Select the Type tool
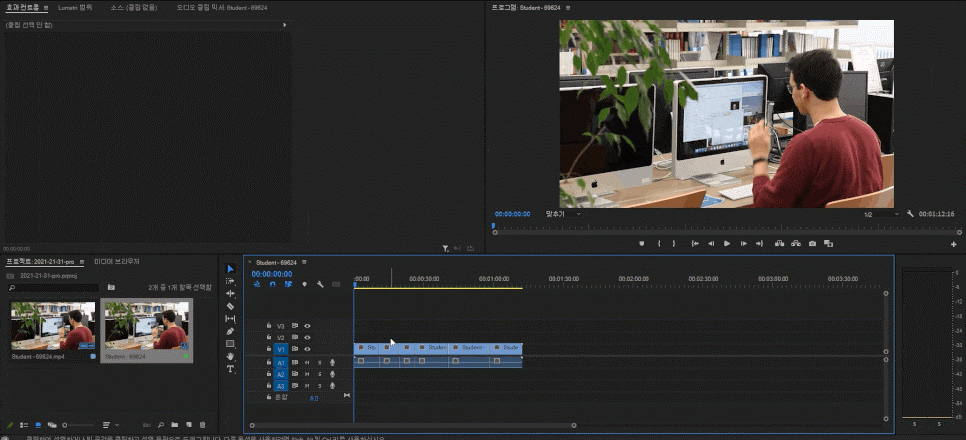 [x=230, y=369]
